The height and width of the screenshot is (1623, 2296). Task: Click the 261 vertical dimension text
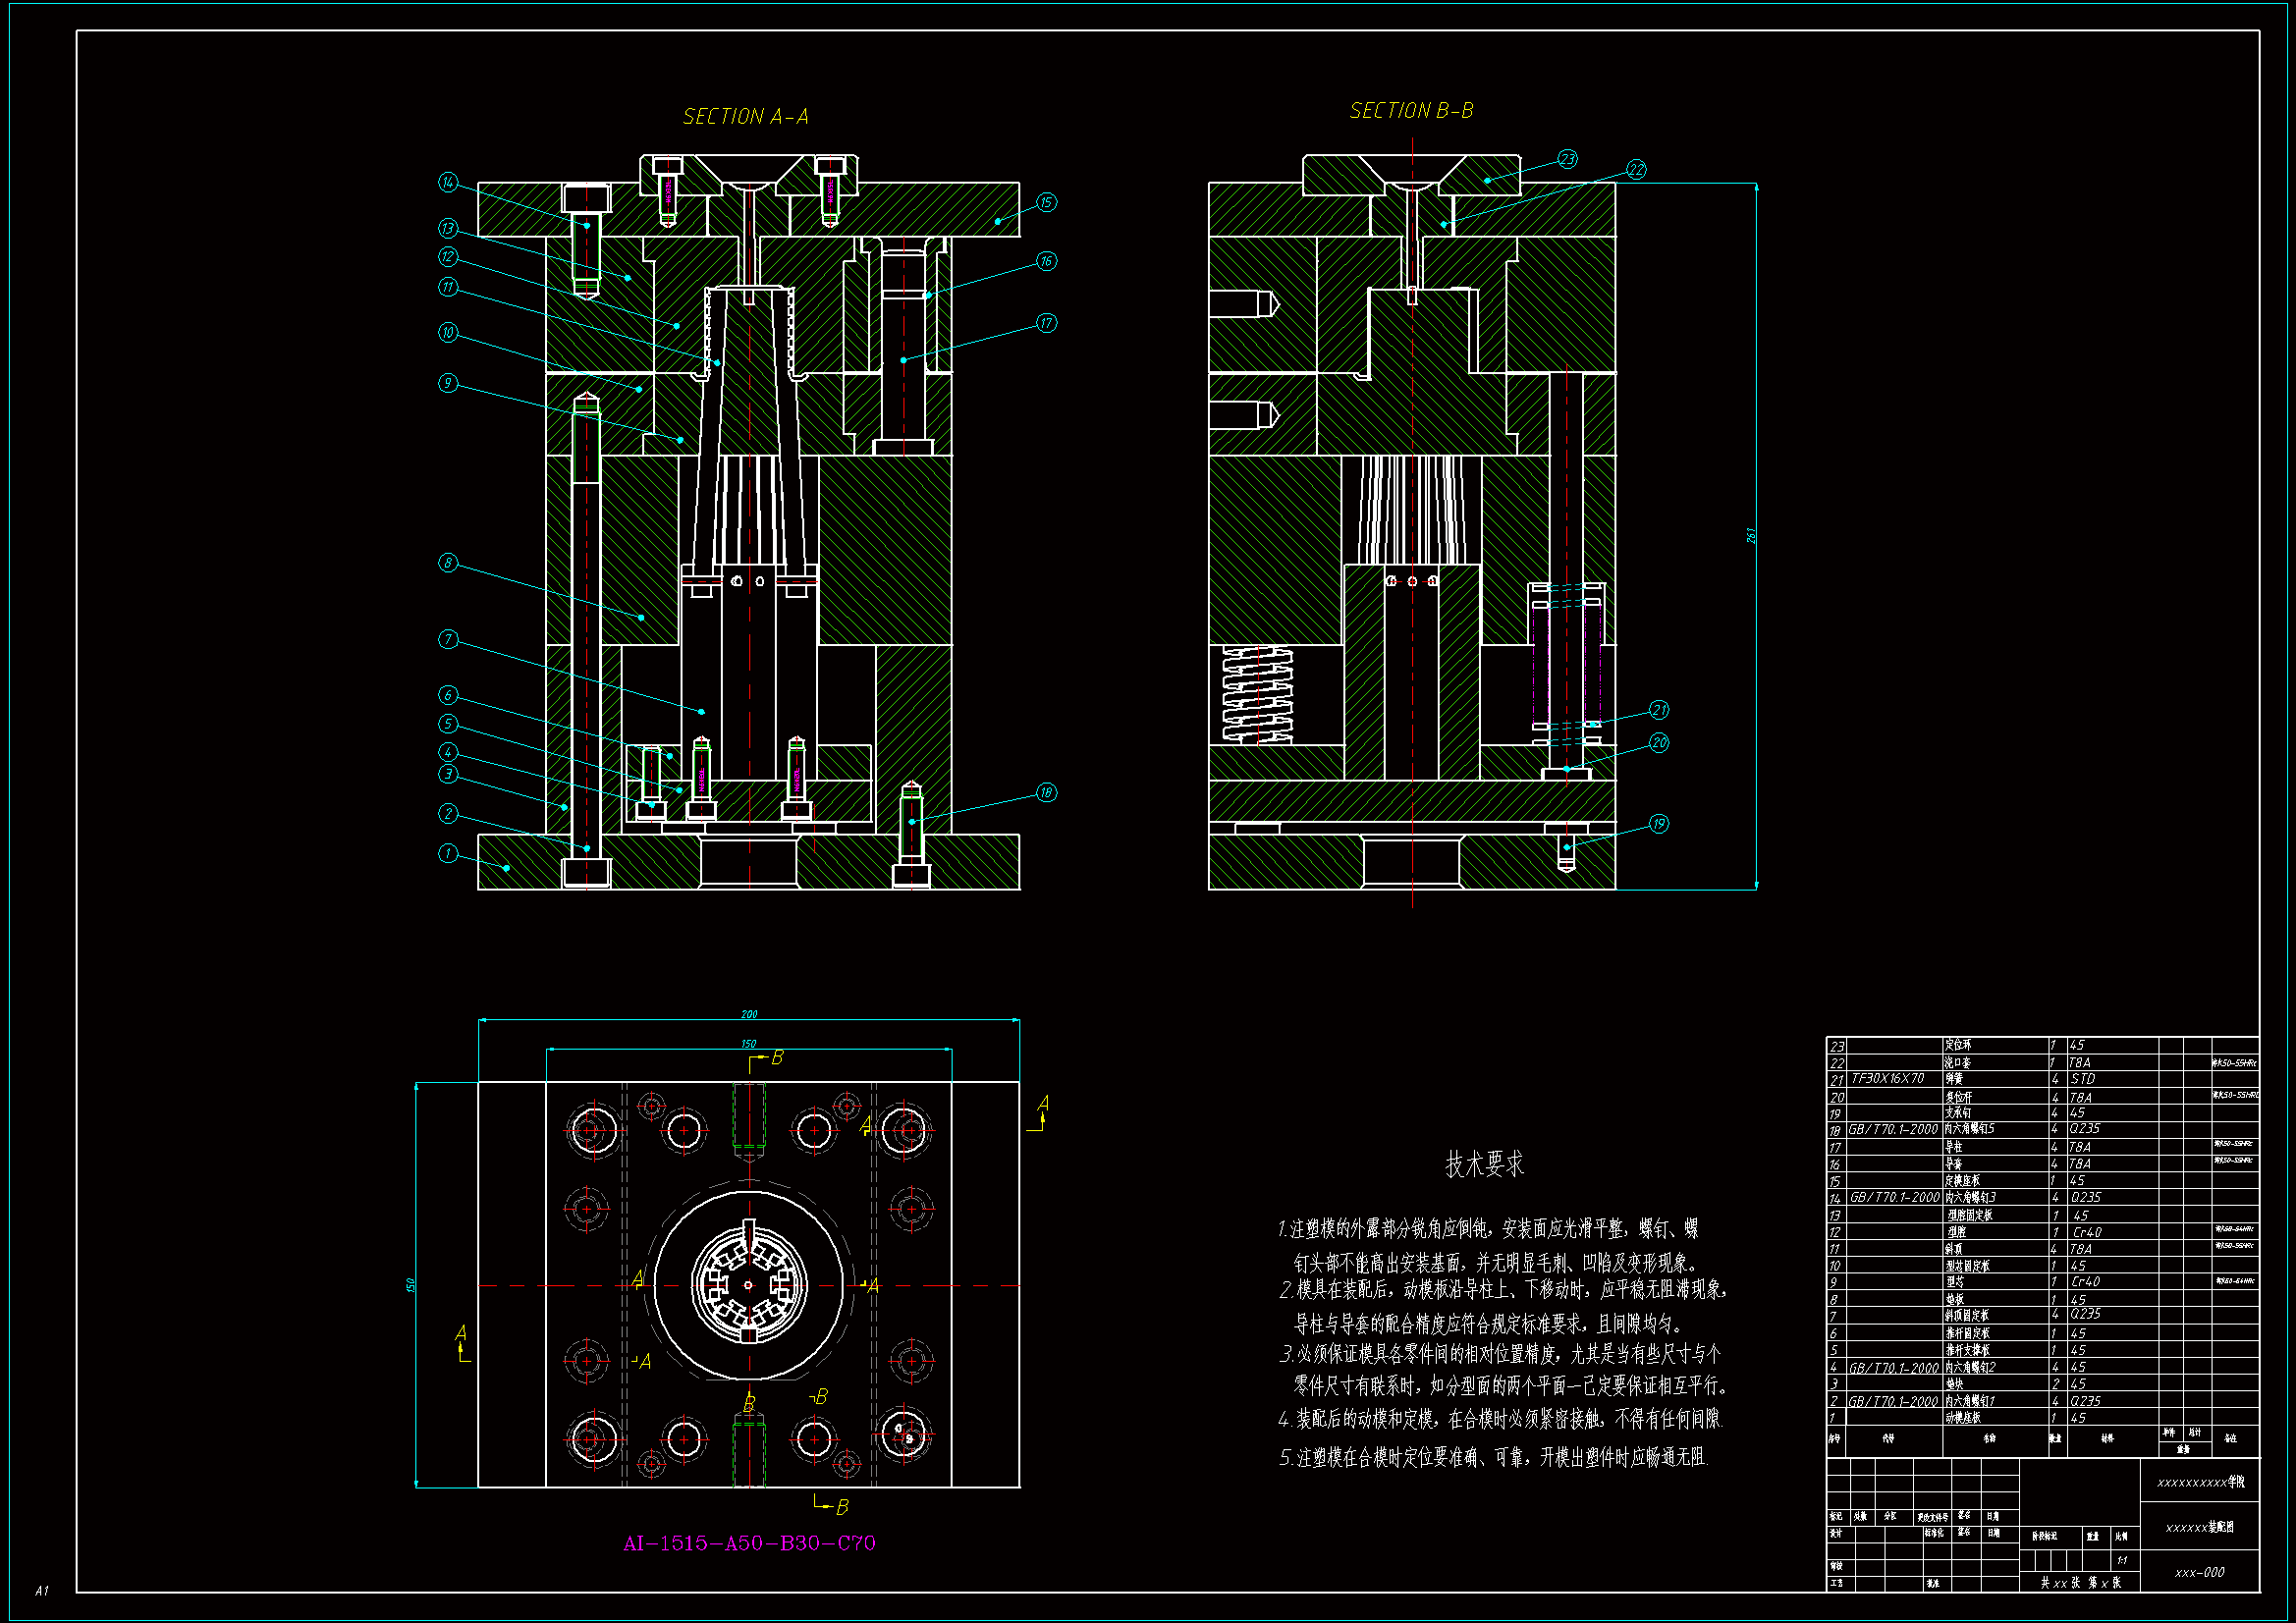[1751, 535]
